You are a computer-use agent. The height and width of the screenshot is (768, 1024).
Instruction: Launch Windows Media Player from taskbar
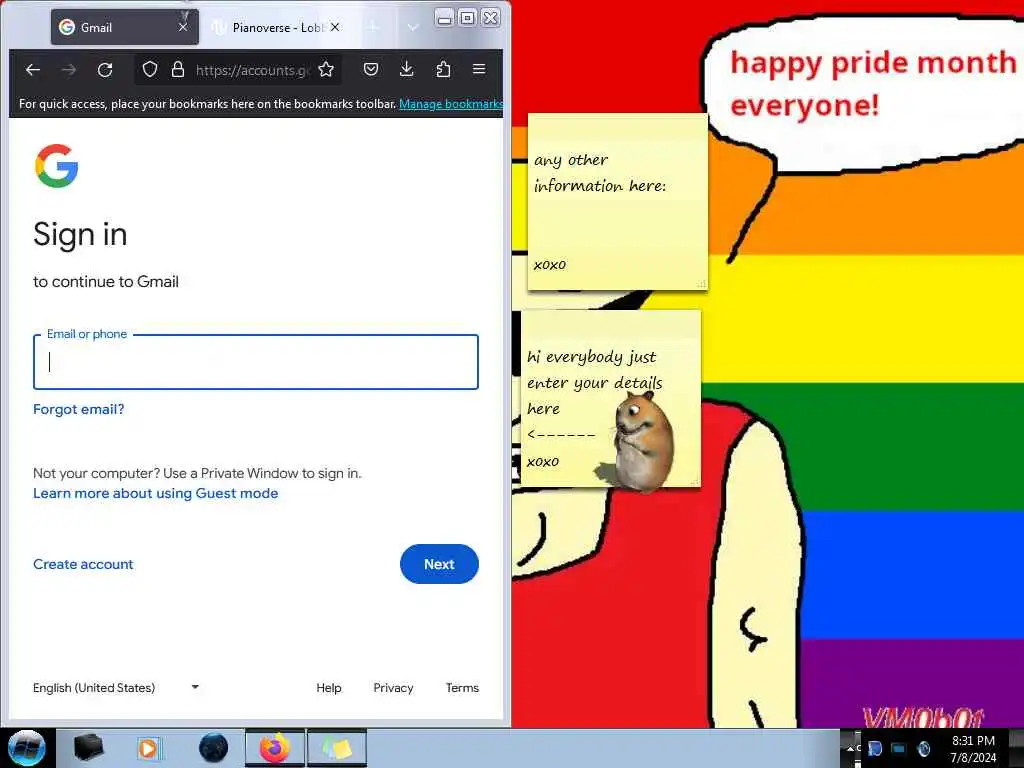pyautogui.click(x=149, y=748)
